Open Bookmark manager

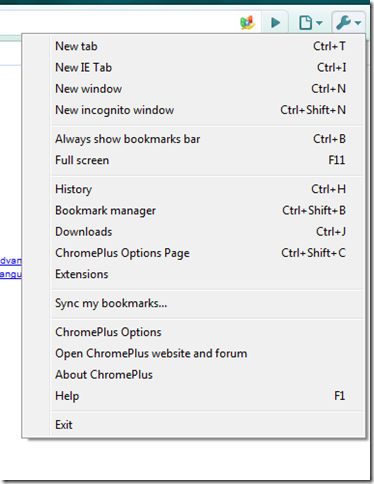207,210
